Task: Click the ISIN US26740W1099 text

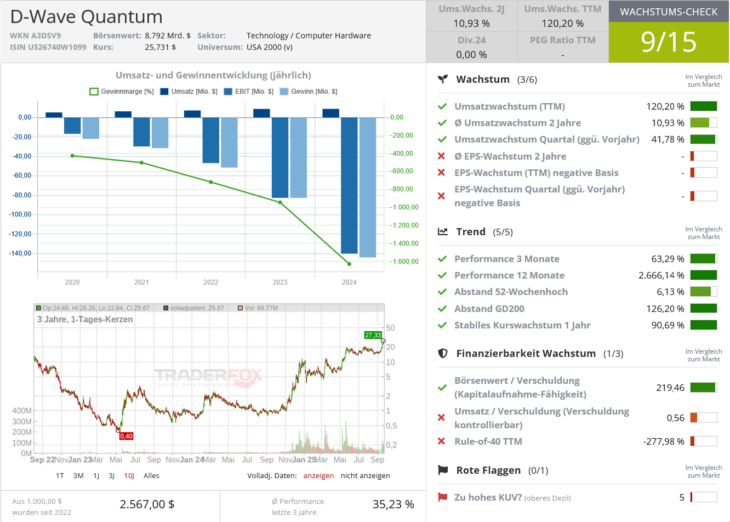Action: pyautogui.click(x=48, y=47)
